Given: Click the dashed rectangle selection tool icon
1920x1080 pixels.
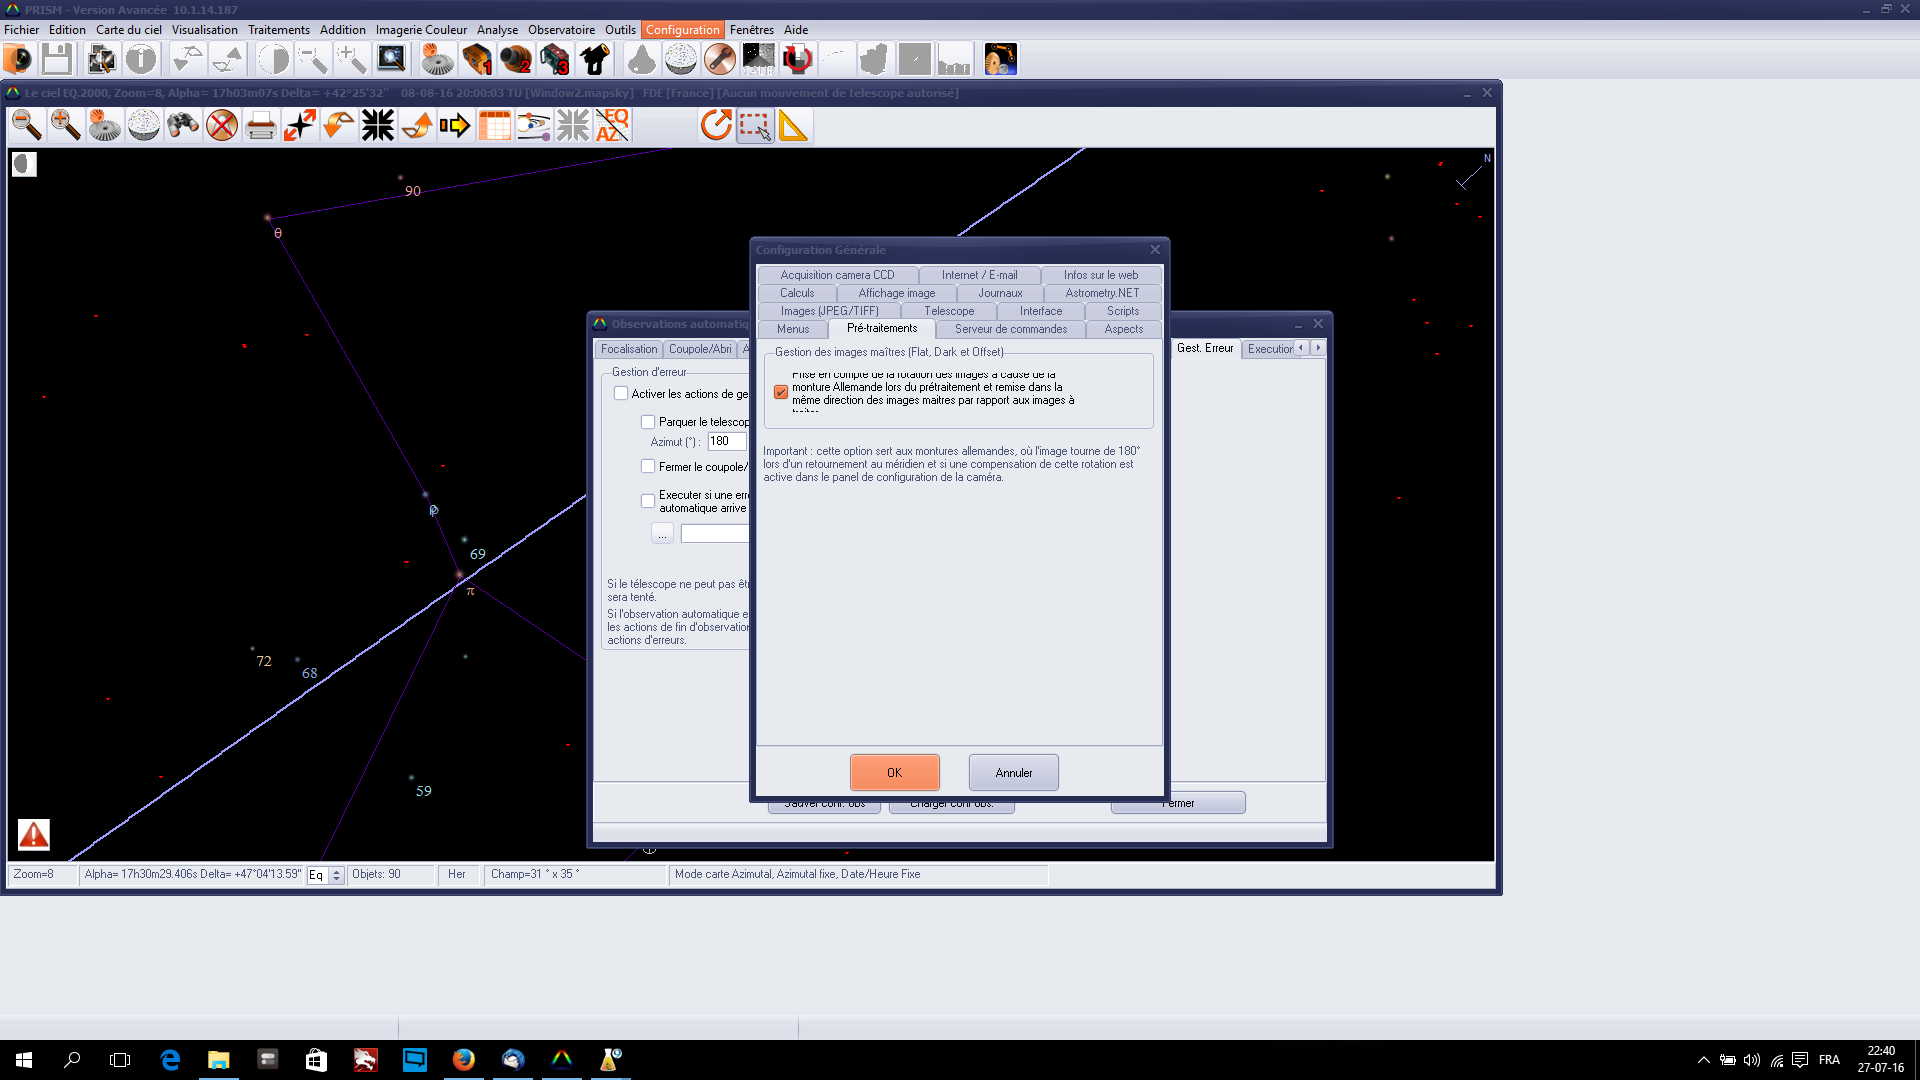Looking at the screenshot, I should [755, 126].
